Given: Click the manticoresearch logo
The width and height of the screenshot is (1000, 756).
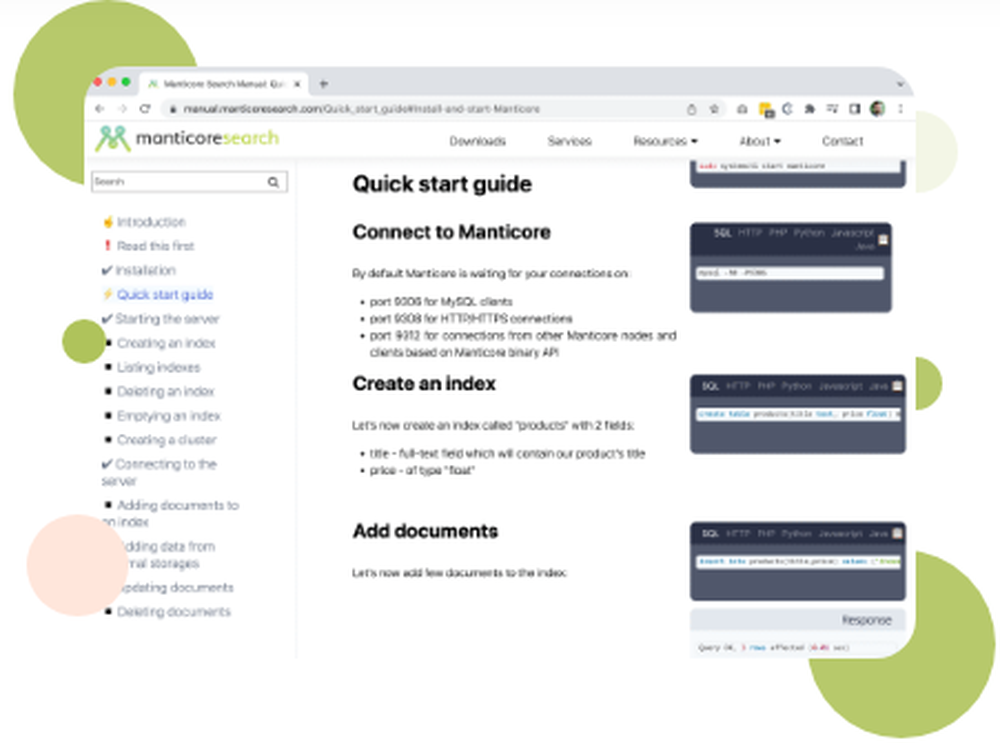Looking at the screenshot, I should [x=187, y=138].
